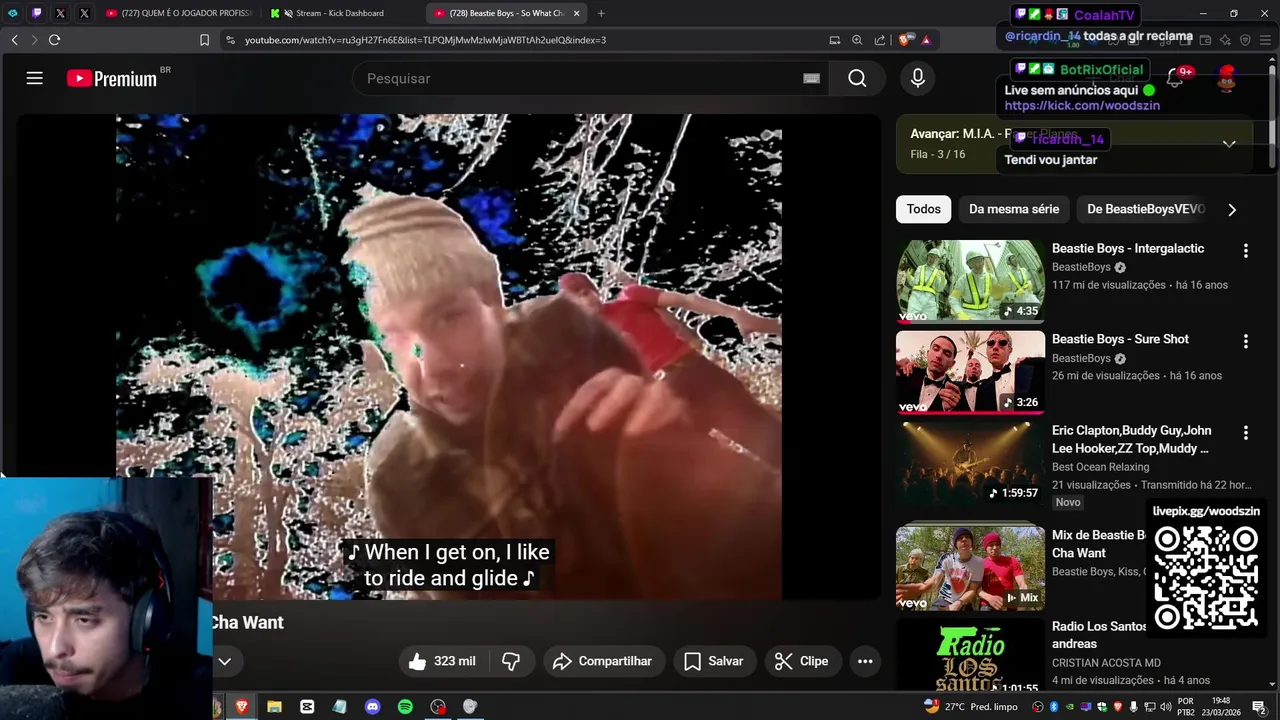Open OBS Studio from the taskbar
The image size is (1280, 720).
click(x=438, y=706)
